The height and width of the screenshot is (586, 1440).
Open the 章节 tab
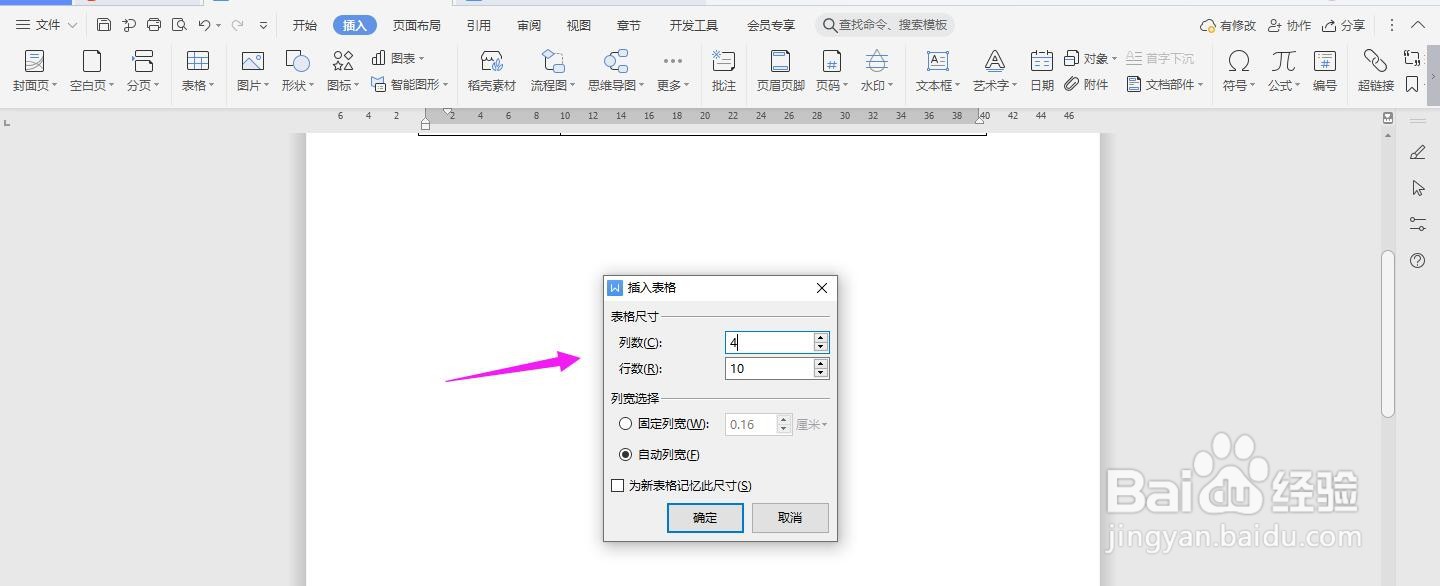(x=629, y=26)
